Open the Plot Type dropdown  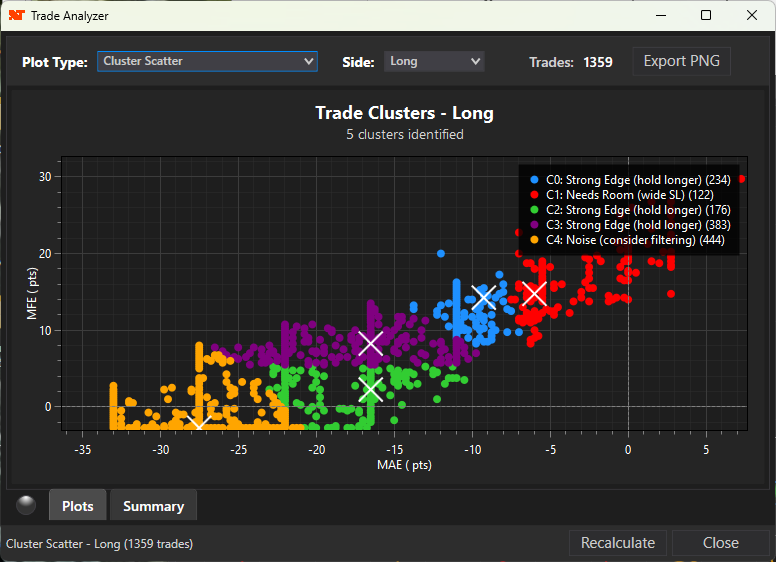(207, 61)
